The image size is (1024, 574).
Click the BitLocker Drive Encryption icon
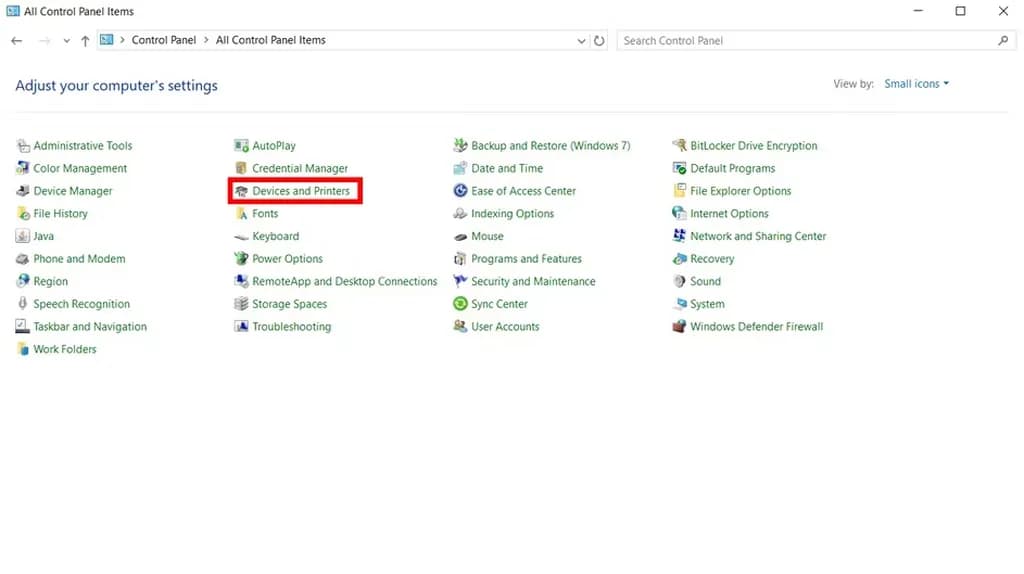[x=680, y=146]
